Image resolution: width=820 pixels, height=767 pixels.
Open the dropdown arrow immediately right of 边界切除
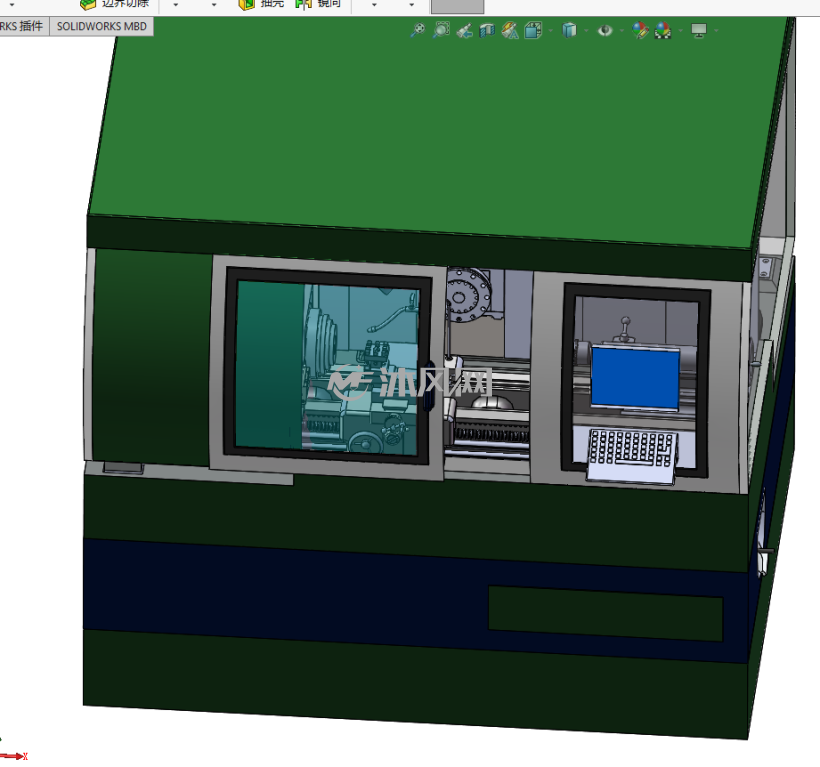(x=175, y=5)
